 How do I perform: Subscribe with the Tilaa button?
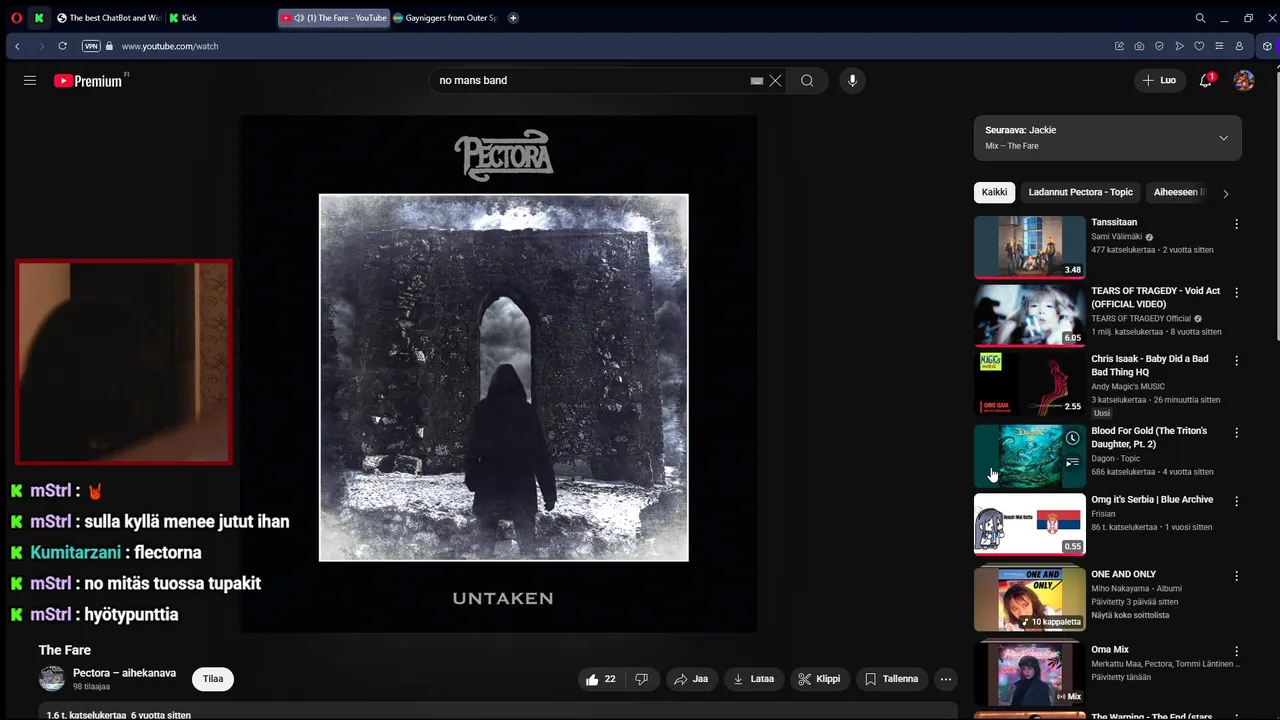[x=213, y=679]
